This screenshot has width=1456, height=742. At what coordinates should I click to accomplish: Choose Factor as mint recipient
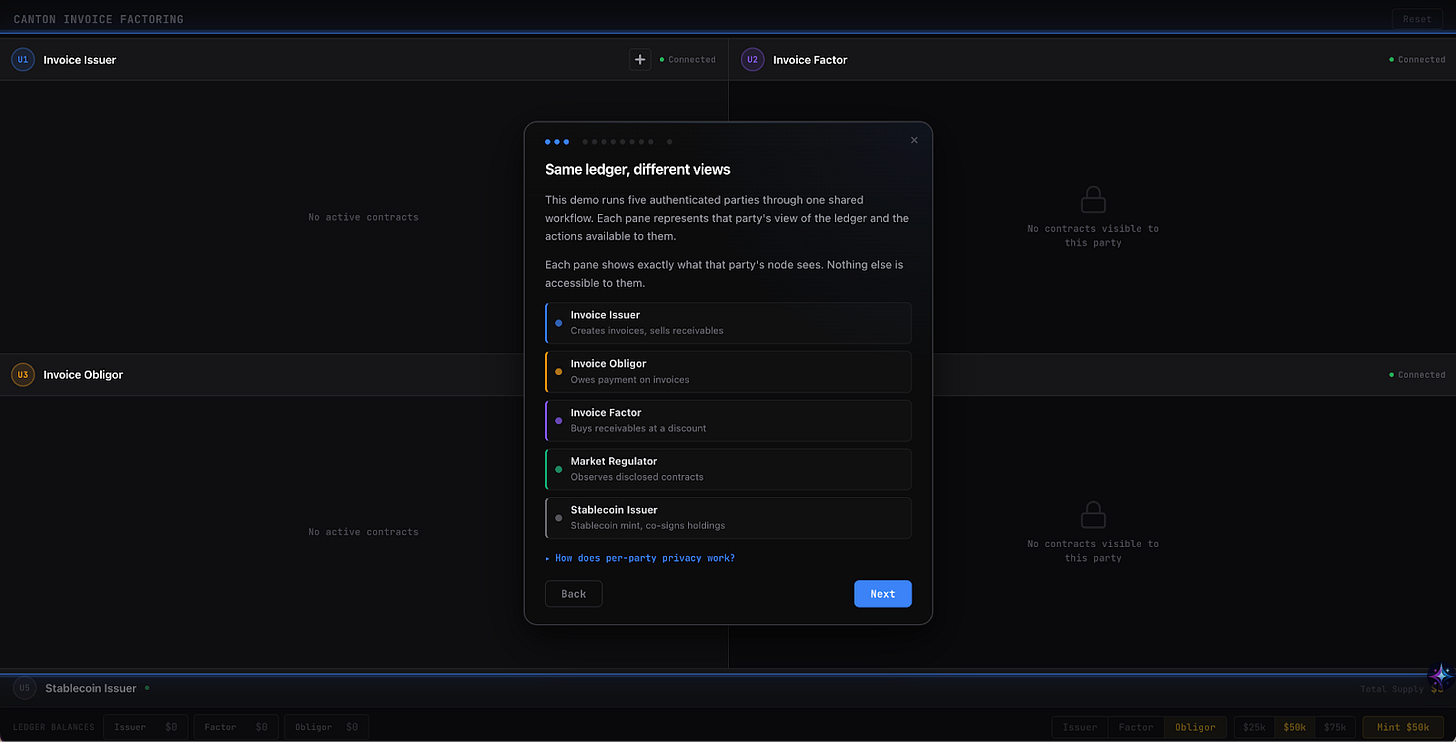(1136, 727)
